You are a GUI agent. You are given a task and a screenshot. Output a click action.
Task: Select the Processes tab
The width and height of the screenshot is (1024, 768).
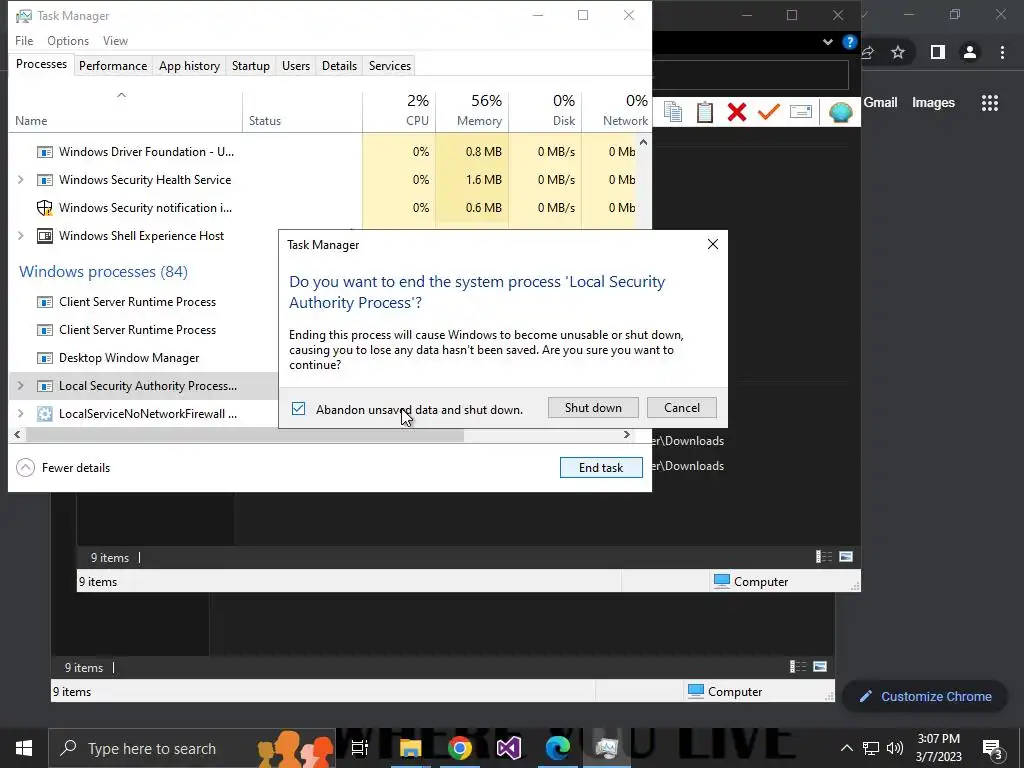(x=41, y=64)
